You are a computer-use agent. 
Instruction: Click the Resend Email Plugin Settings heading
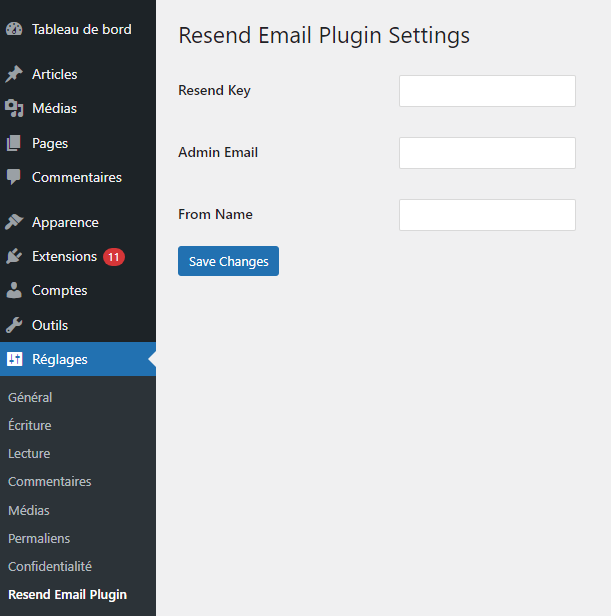point(324,36)
